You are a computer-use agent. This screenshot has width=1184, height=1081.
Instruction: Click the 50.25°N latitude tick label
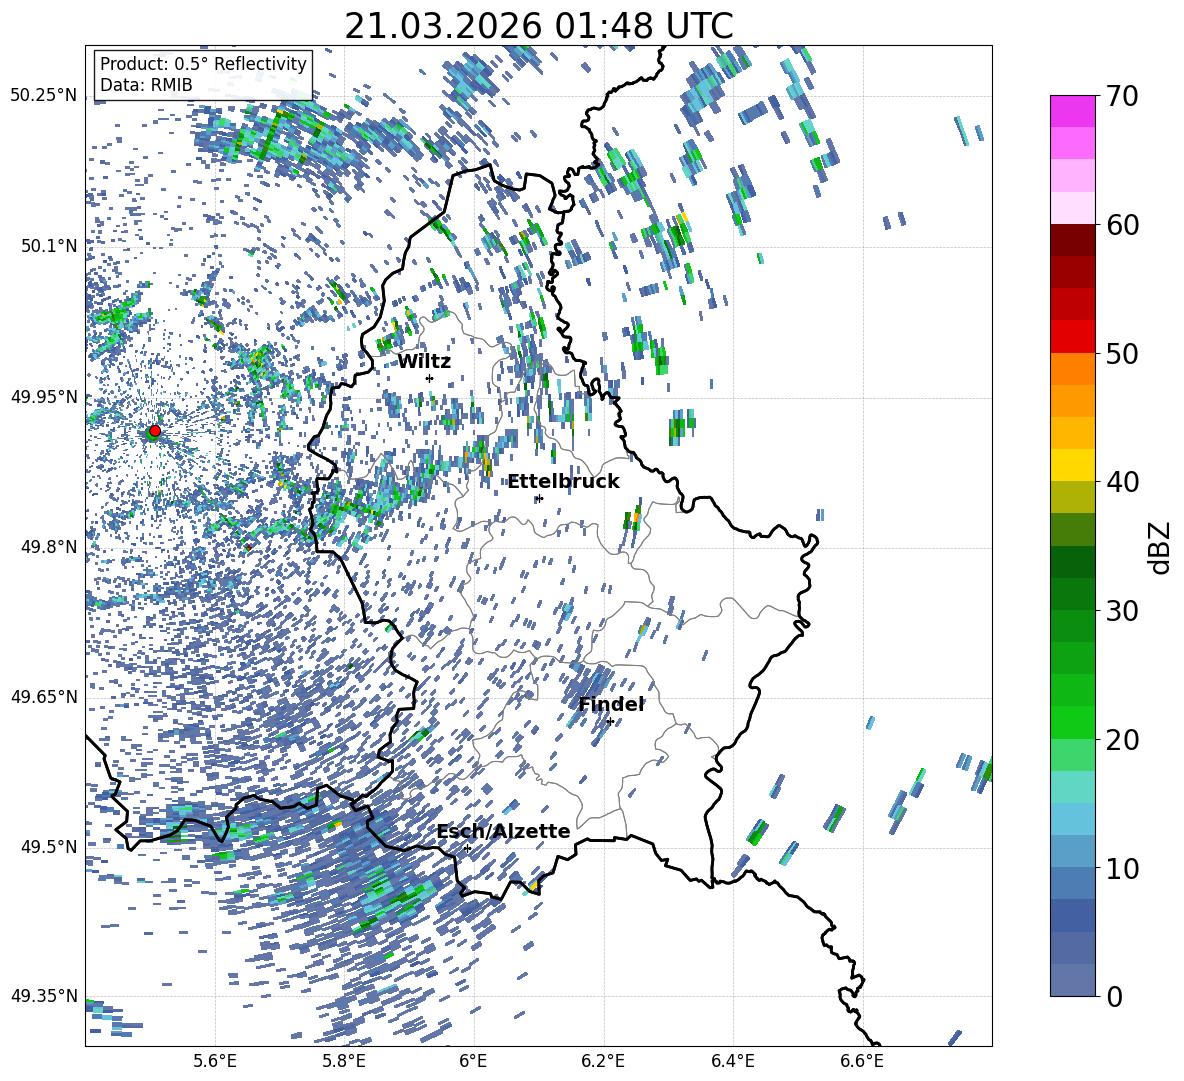[43, 96]
